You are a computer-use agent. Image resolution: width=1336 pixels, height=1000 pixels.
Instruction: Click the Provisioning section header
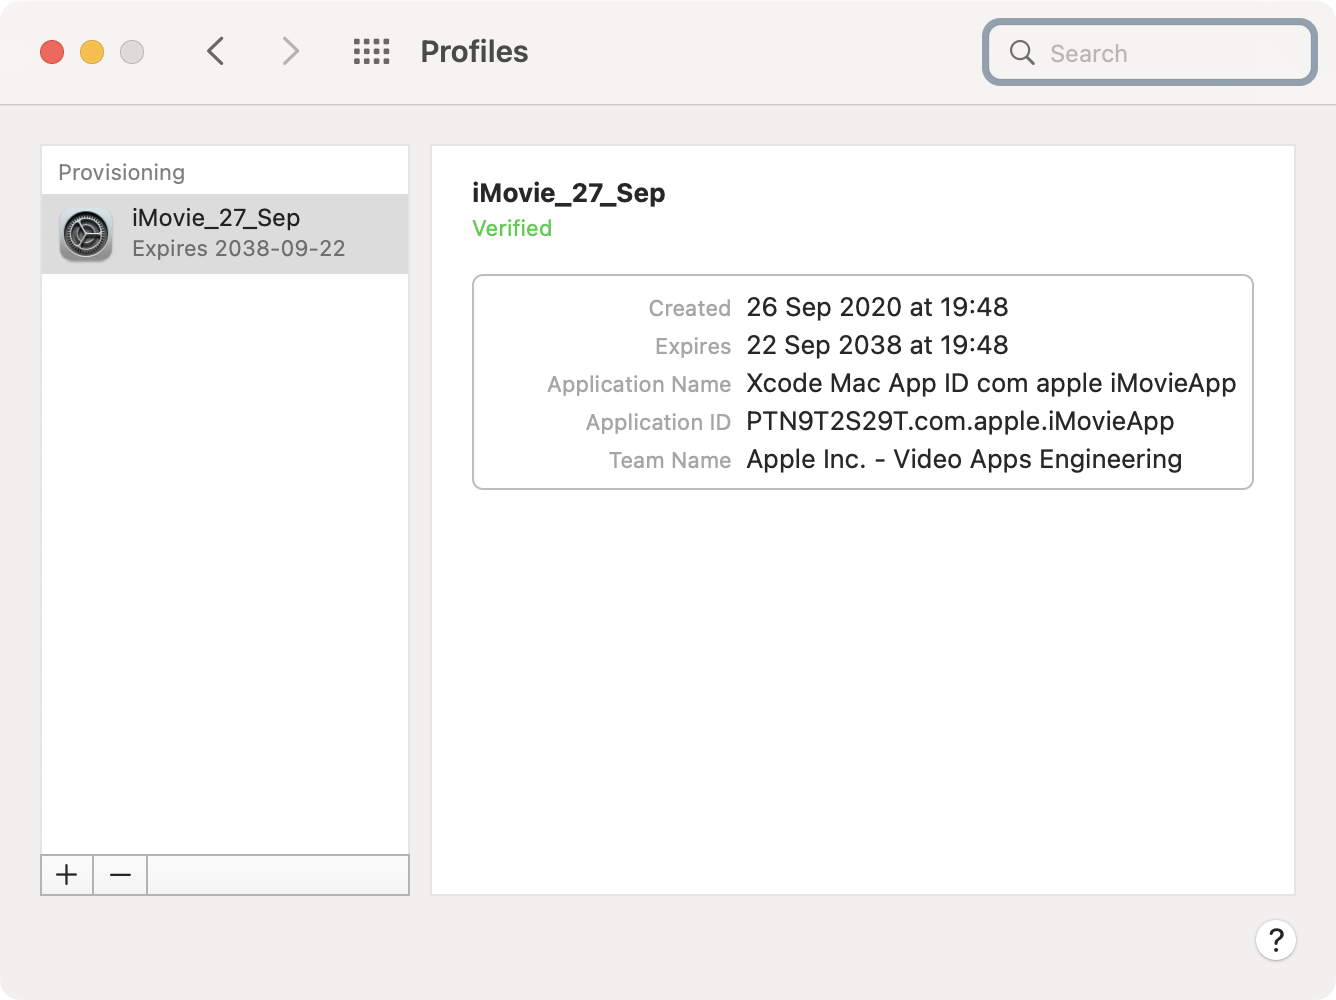coord(121,172)
